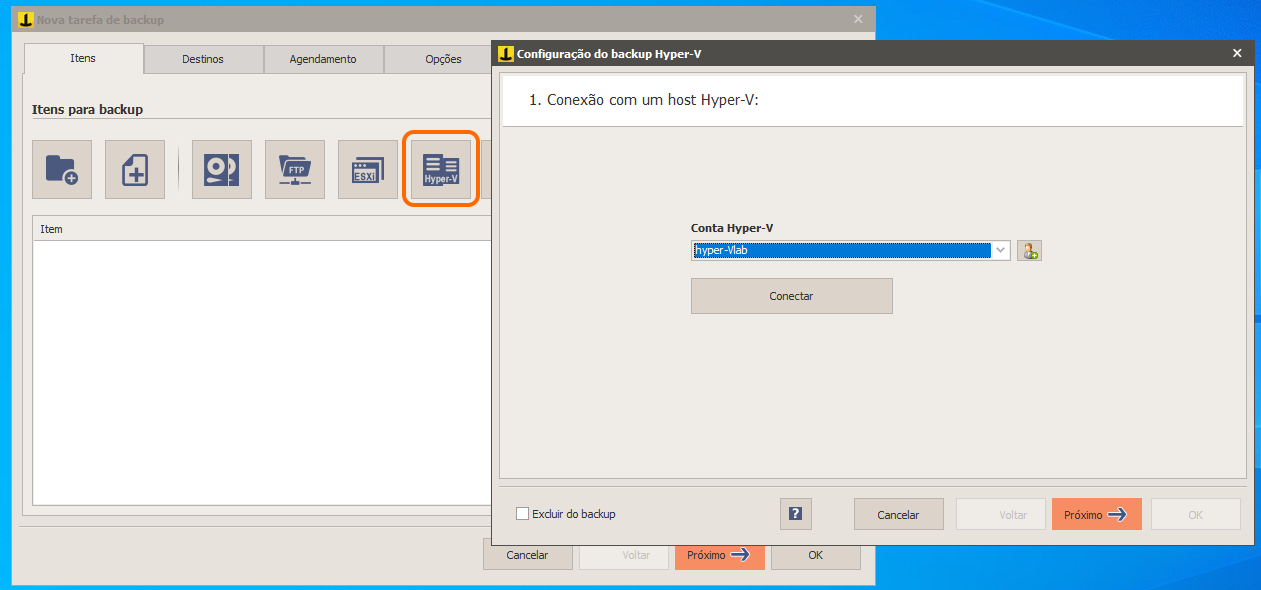The width and height of the screenshot is (1261, 590).
Task: Add Hyper-V backup item
Action: pos(441,170)
